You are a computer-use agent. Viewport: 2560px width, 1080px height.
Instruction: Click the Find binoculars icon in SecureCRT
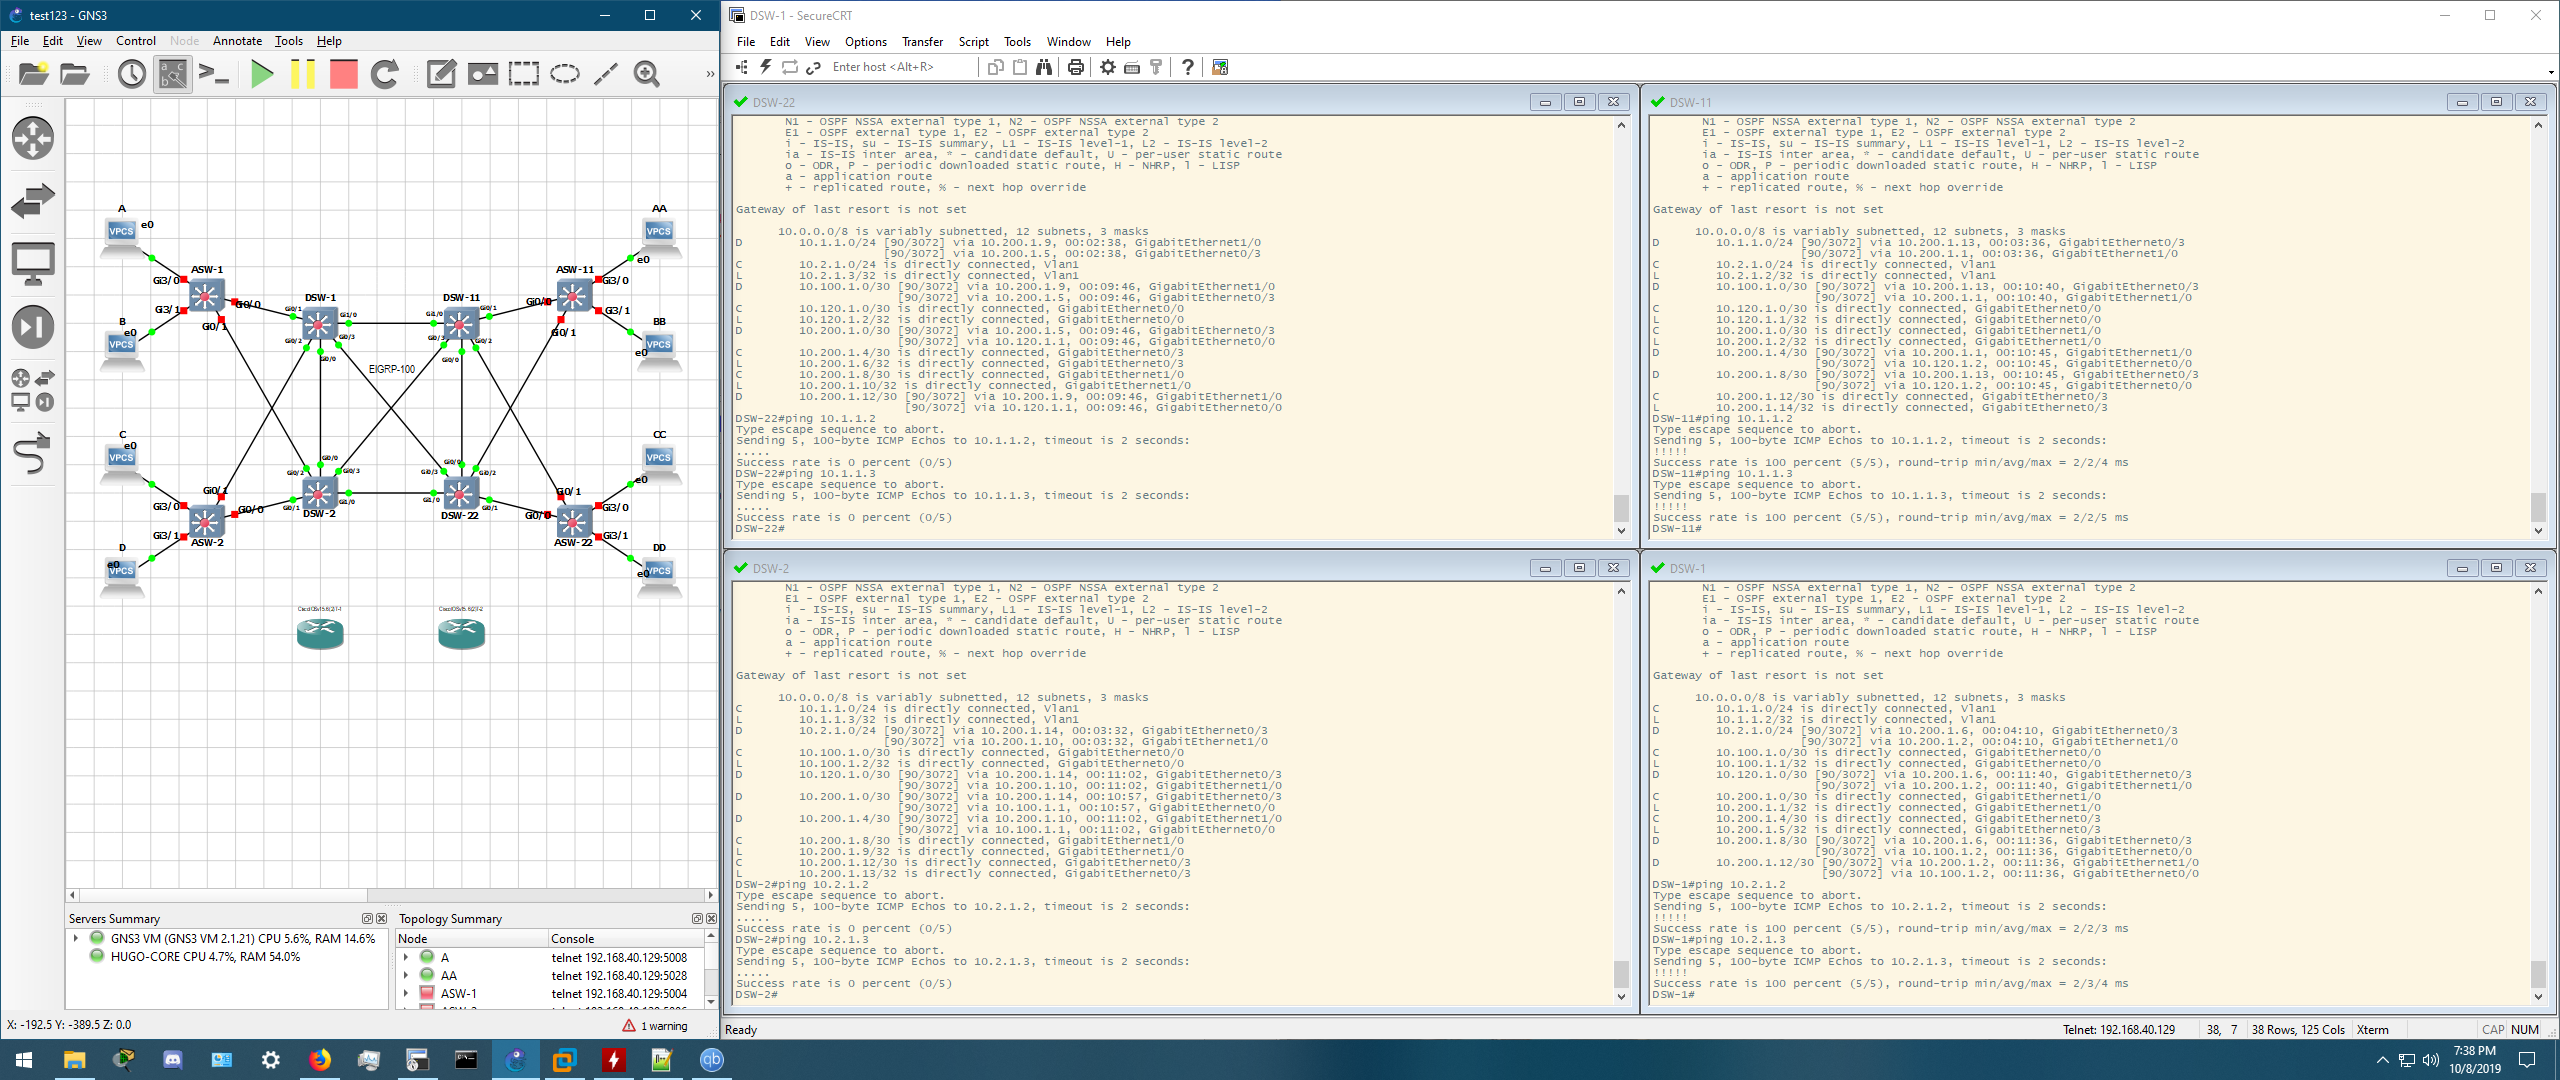pyautogui.click(x=1044, y=67)
